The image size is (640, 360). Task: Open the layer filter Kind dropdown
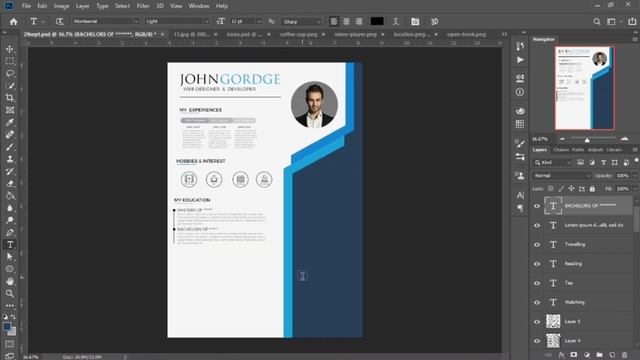tap(553, 162)
